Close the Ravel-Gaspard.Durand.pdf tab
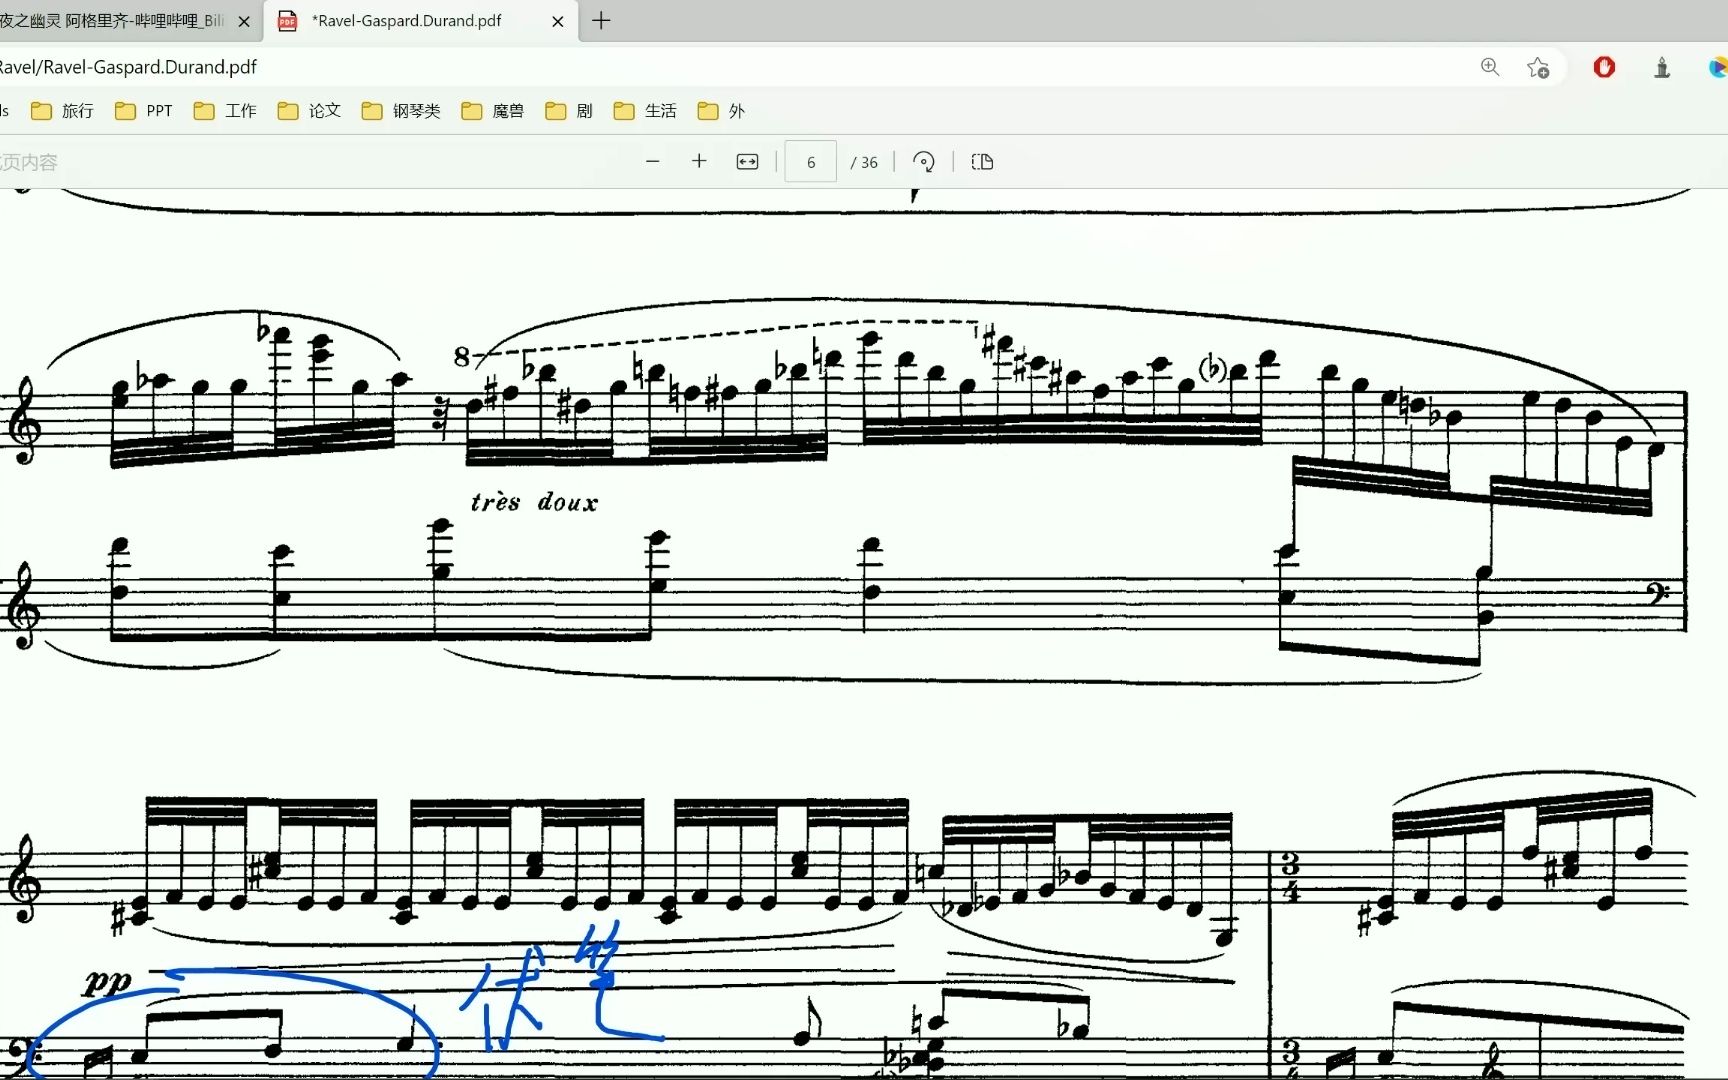The height and width of the screenshot is (1080, 1728). [x=558, y=21]
